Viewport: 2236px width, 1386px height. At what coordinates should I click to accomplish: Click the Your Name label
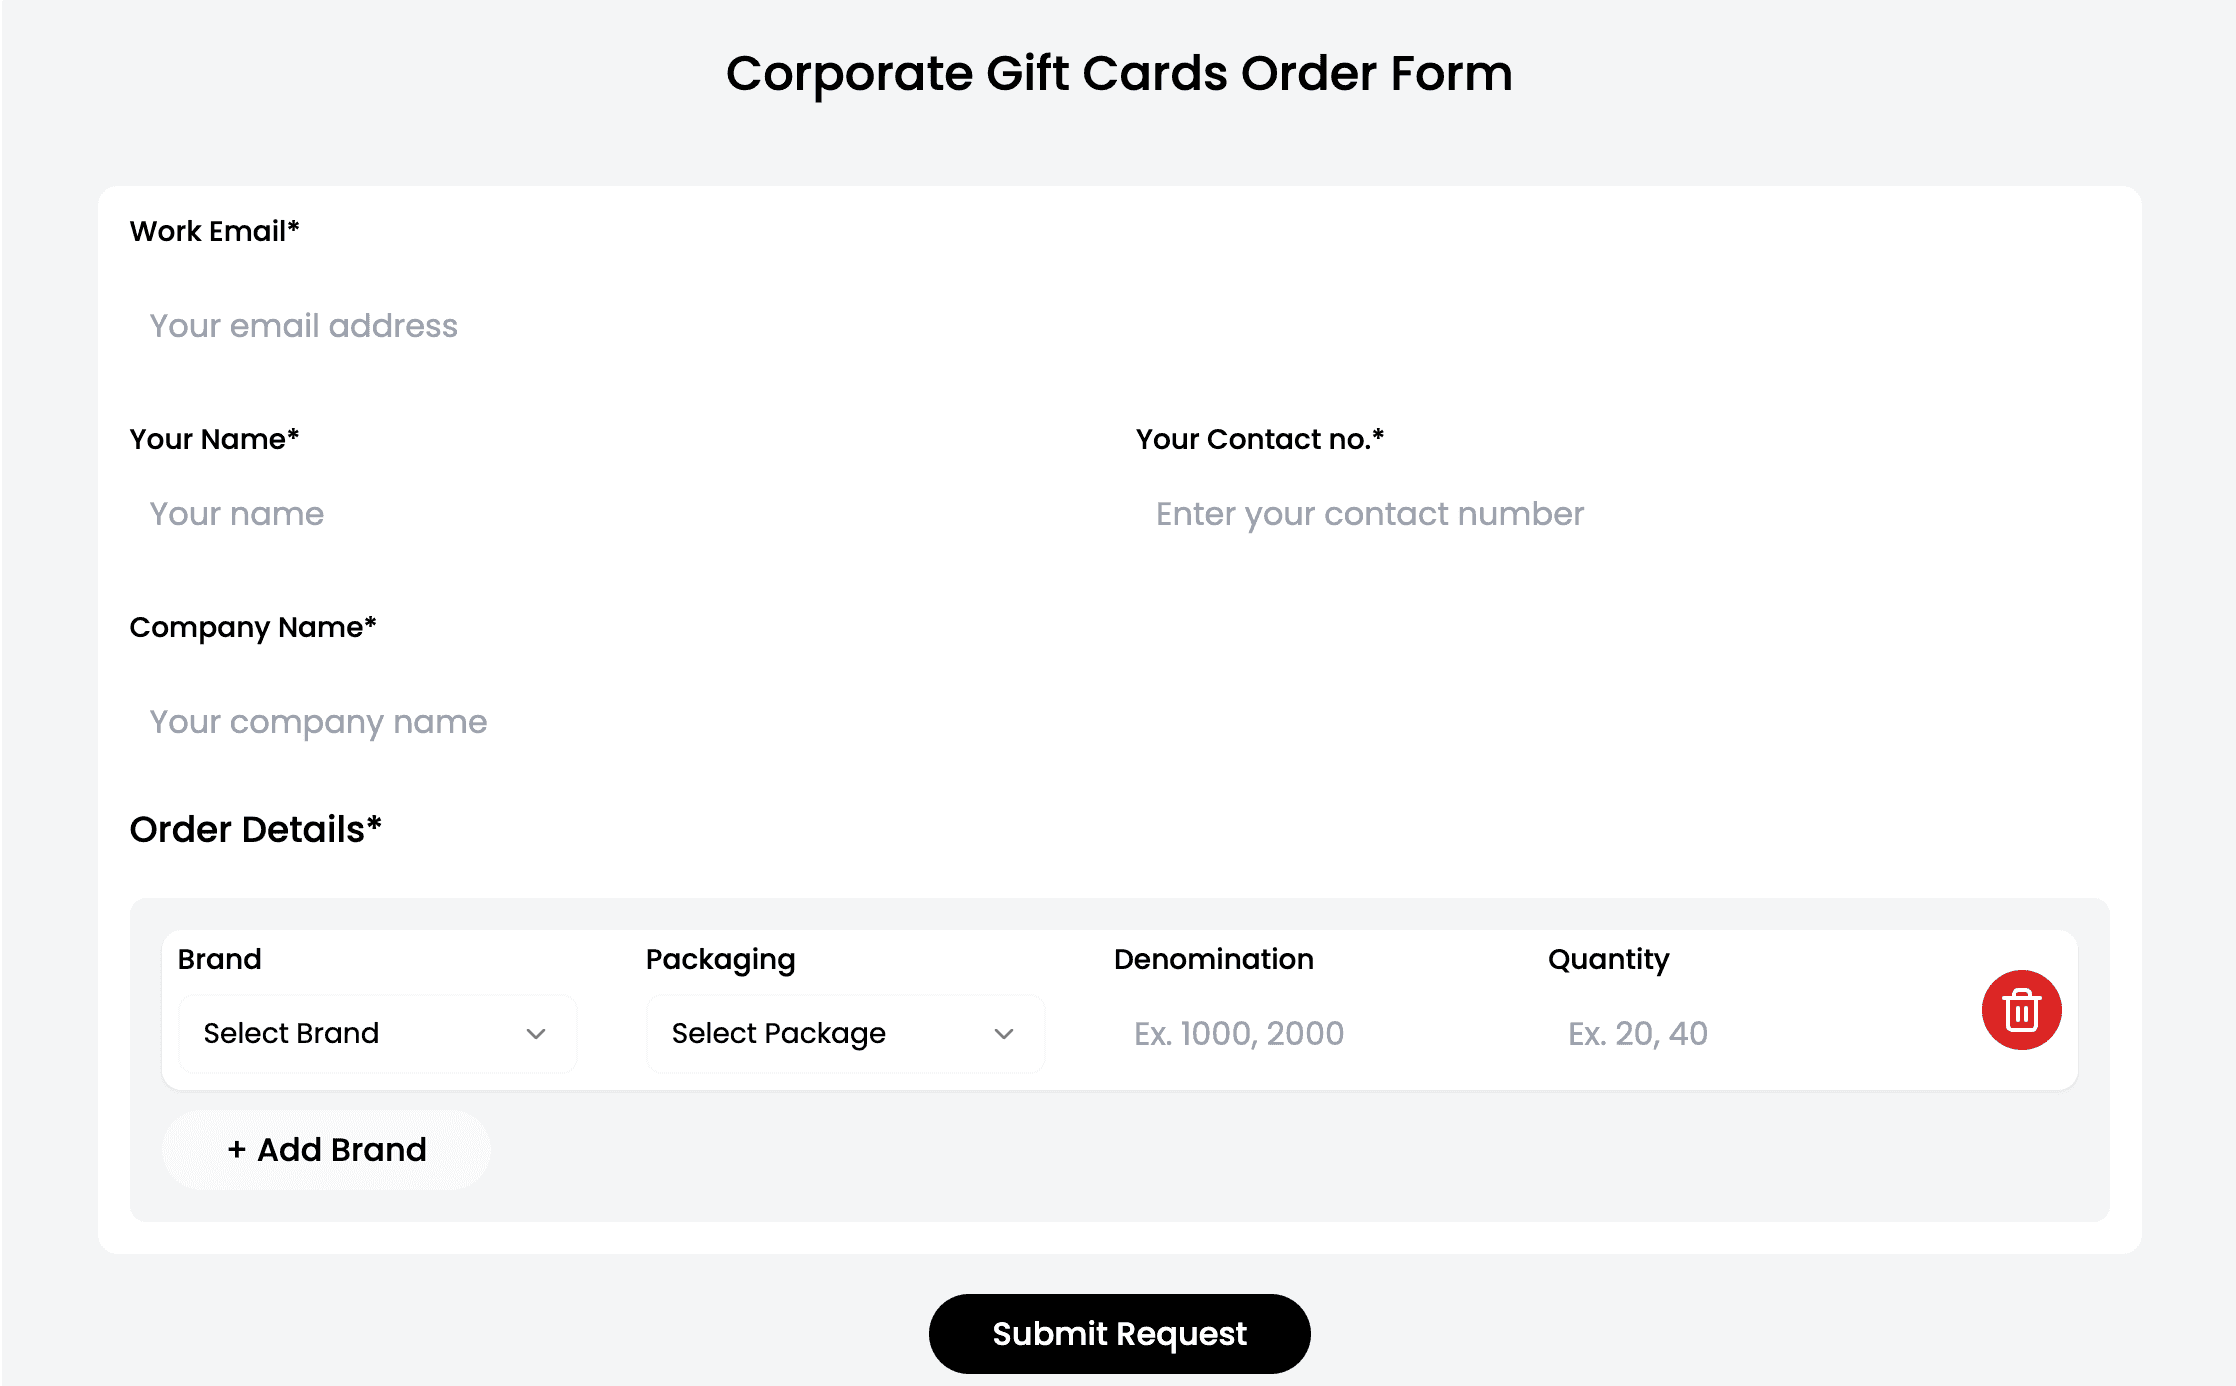(x=214, y=440)
